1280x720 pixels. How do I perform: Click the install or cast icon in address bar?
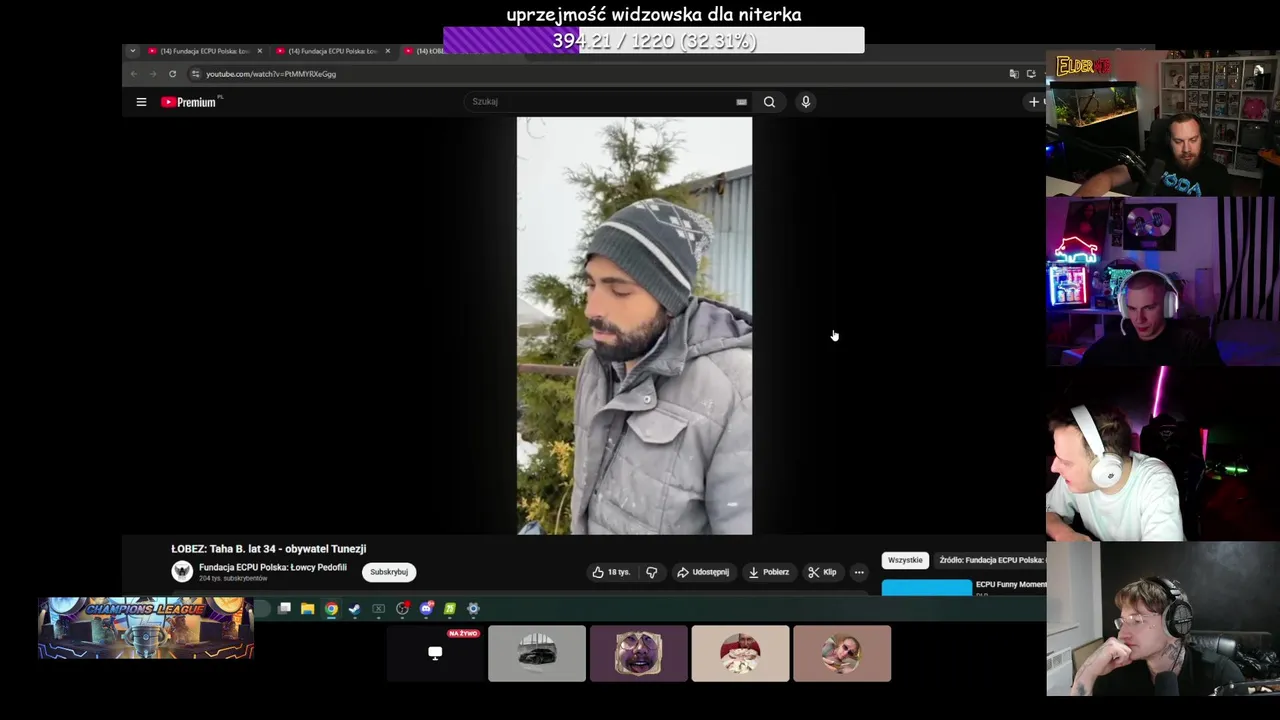(1031, 74)
